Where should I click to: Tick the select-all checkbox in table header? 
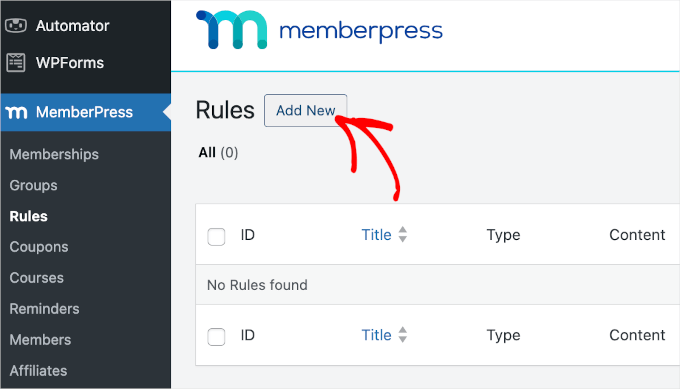point(216,237)
